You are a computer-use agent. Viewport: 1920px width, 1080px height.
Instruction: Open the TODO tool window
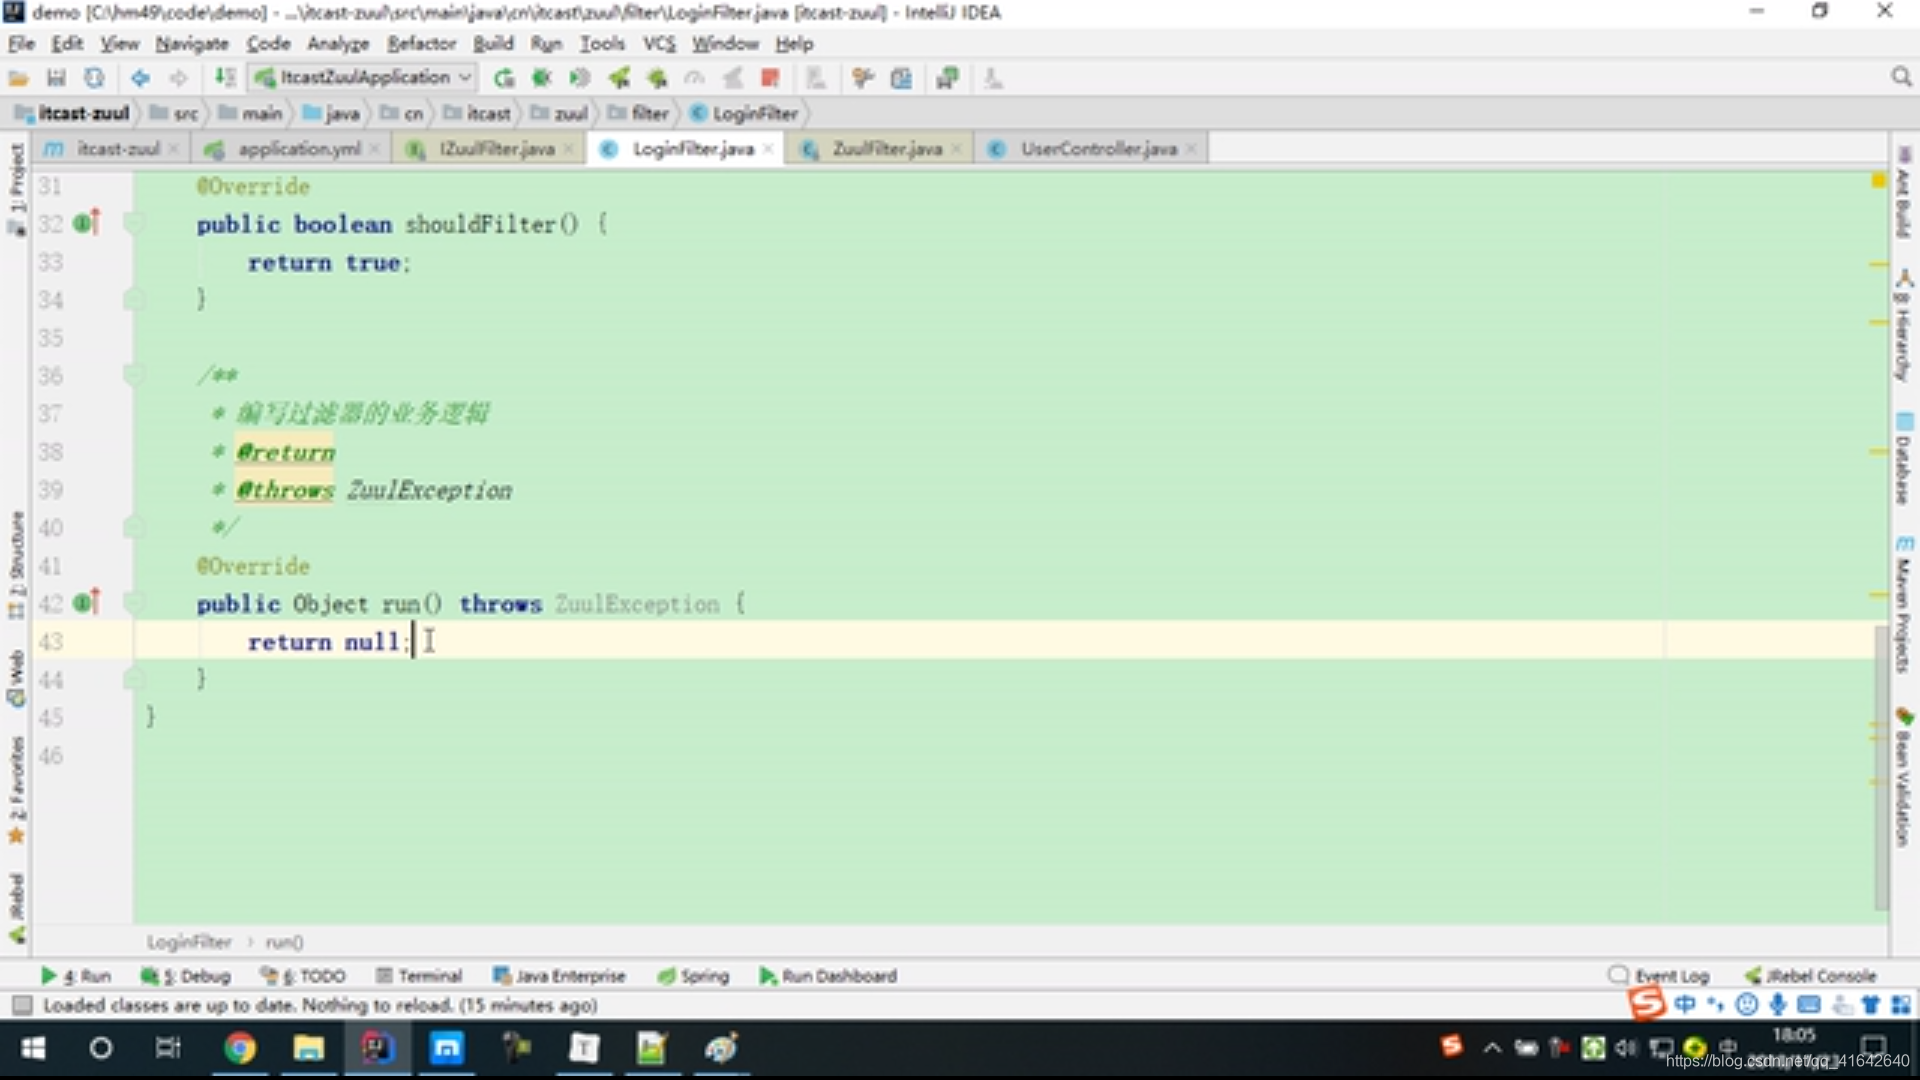click(x=303, y=976)
